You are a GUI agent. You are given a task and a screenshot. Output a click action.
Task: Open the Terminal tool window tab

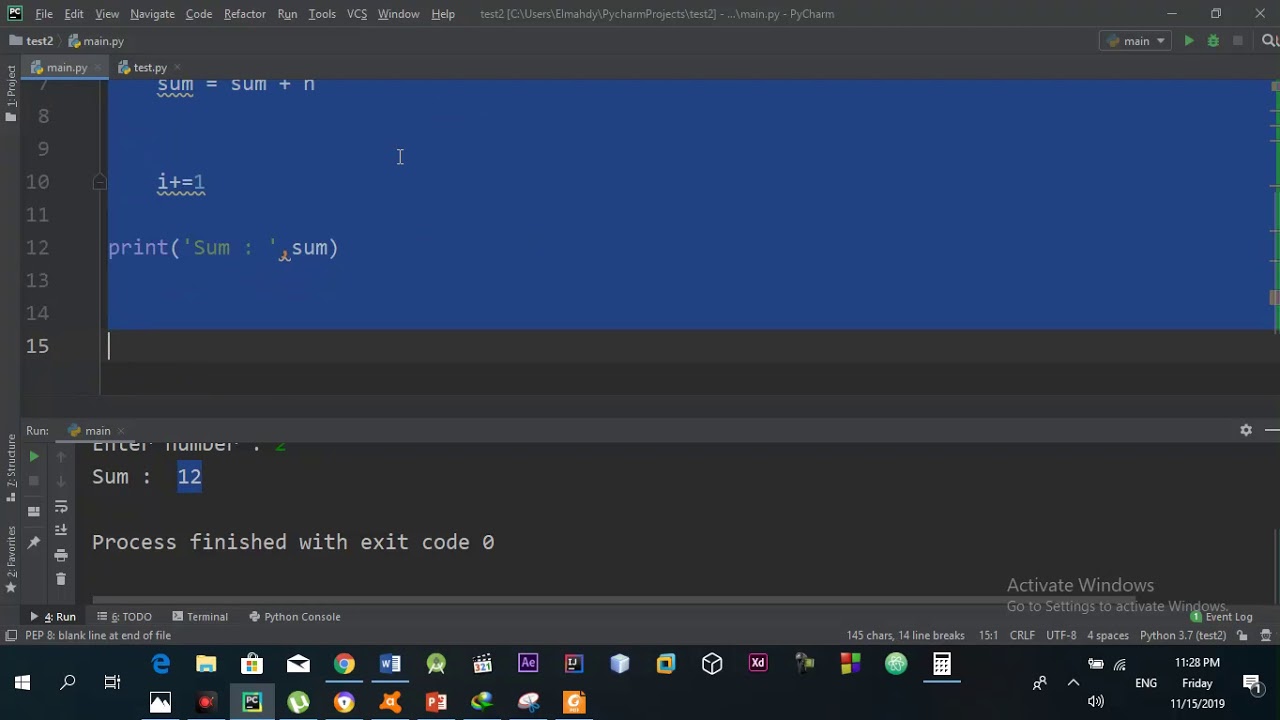[200, 617]
